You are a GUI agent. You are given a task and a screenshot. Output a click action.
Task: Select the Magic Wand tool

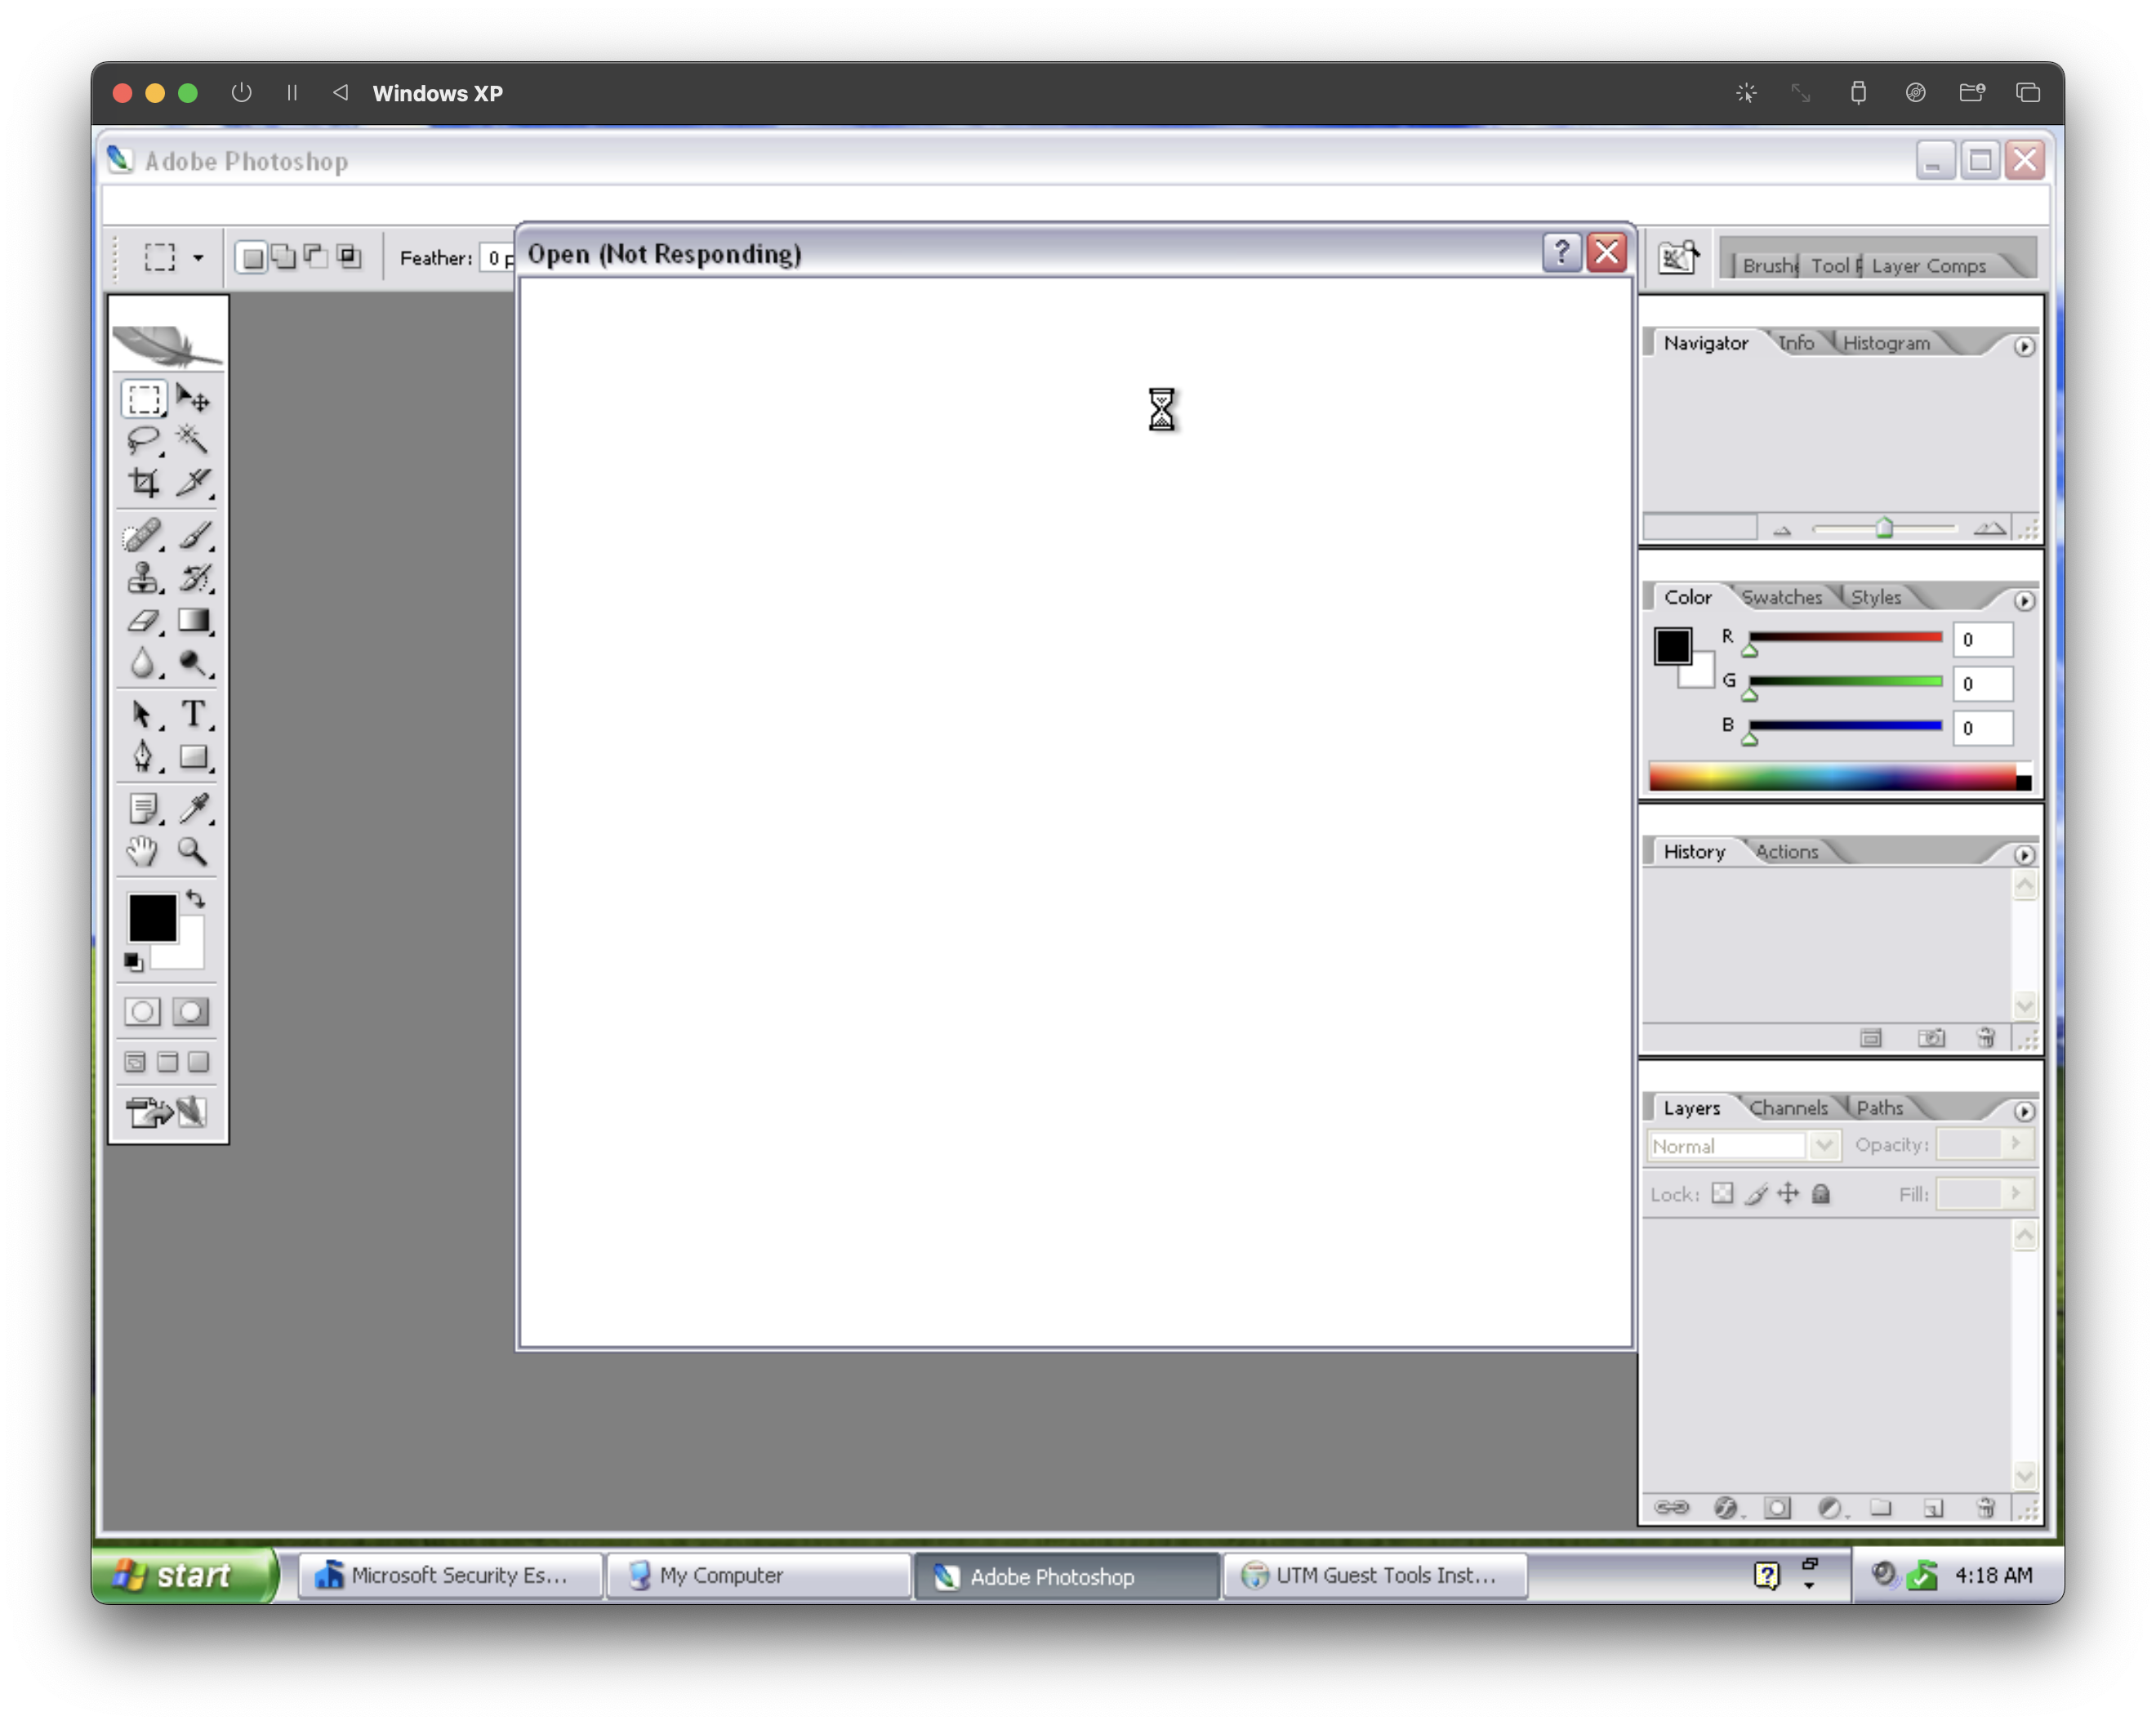(x=193, y=440)
